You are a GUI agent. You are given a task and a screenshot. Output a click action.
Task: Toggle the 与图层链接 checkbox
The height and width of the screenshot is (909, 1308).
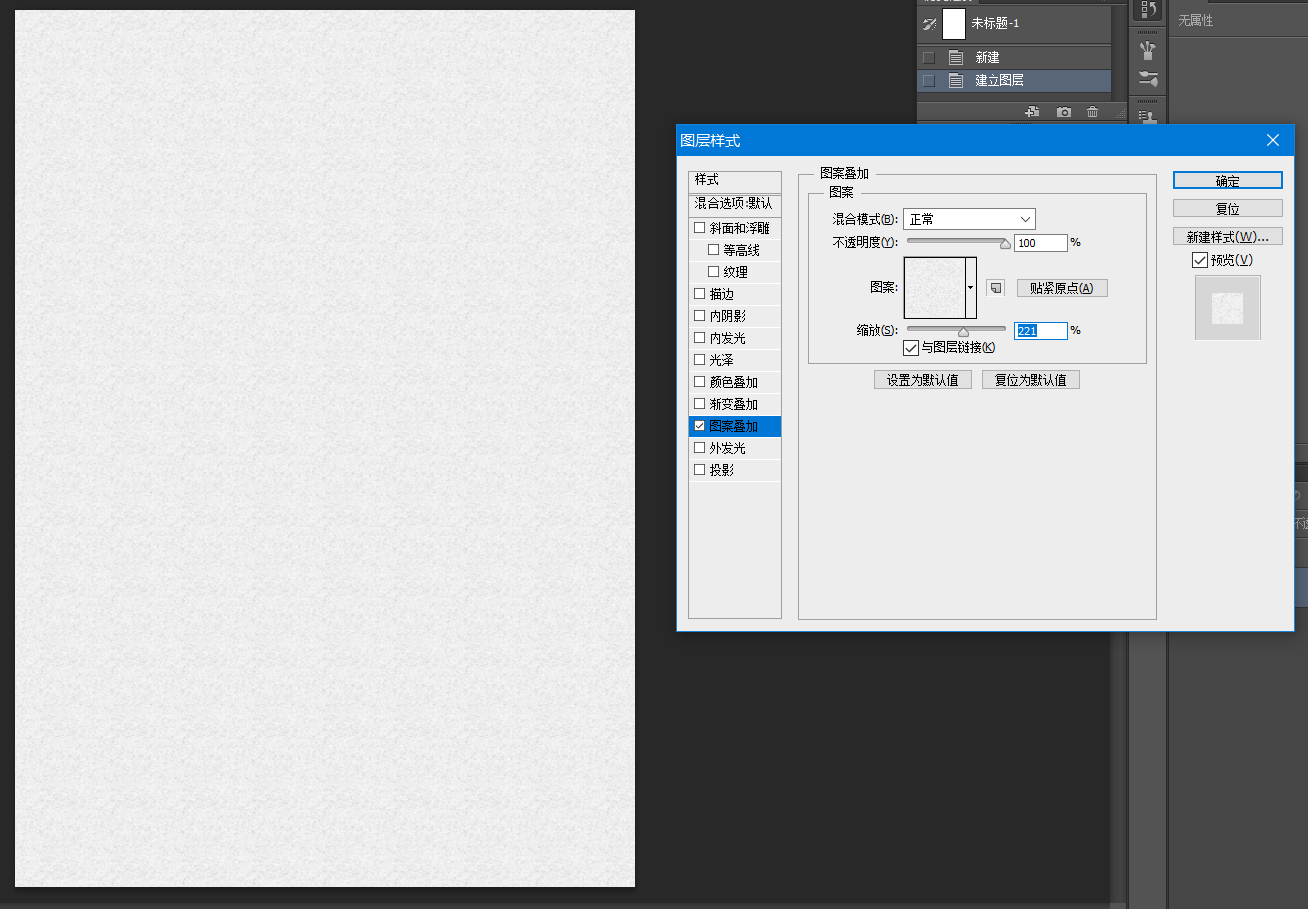pos(911,348)
